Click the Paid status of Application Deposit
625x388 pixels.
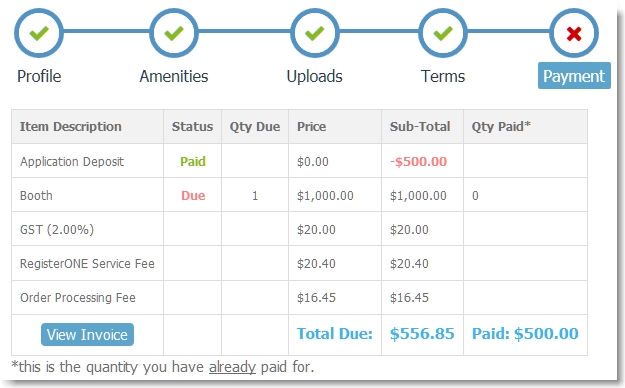tap(193, 161)
